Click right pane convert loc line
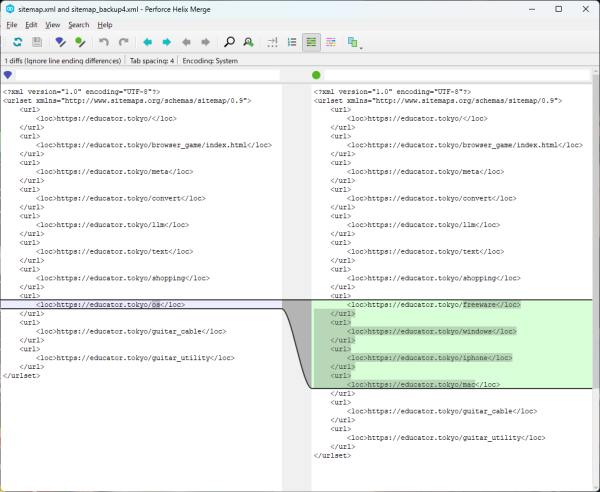 432,198
